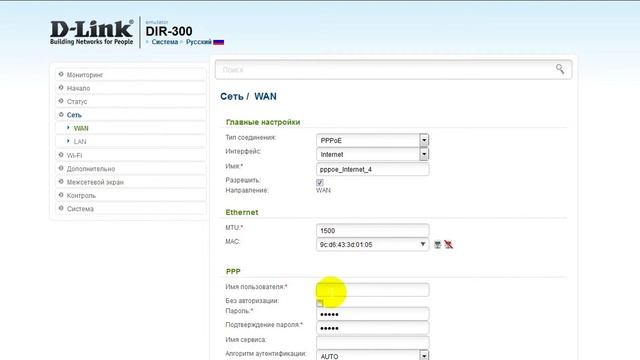Image resolution: width=640 pixels, height=360 pixels.
Task: Click the DIR-300 model title
Action: click(x=169, y=31)
